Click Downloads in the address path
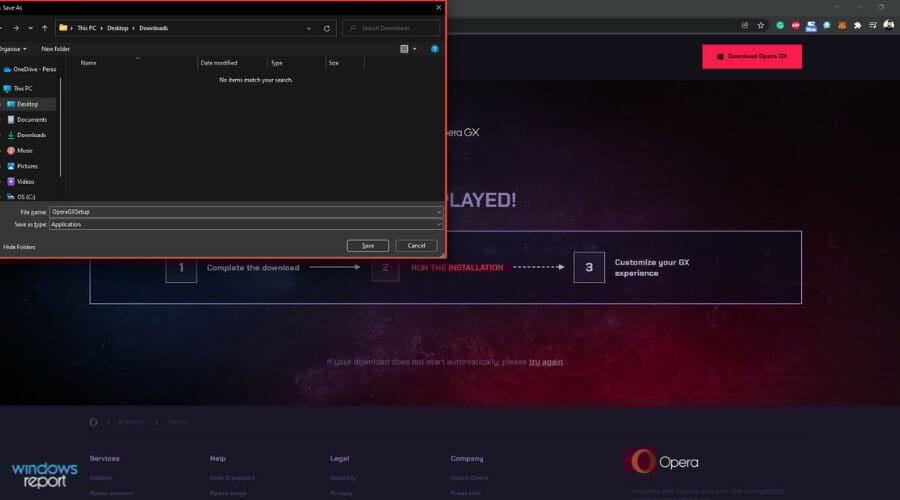Viewport: 900px width, 500px height. [154, 28]
